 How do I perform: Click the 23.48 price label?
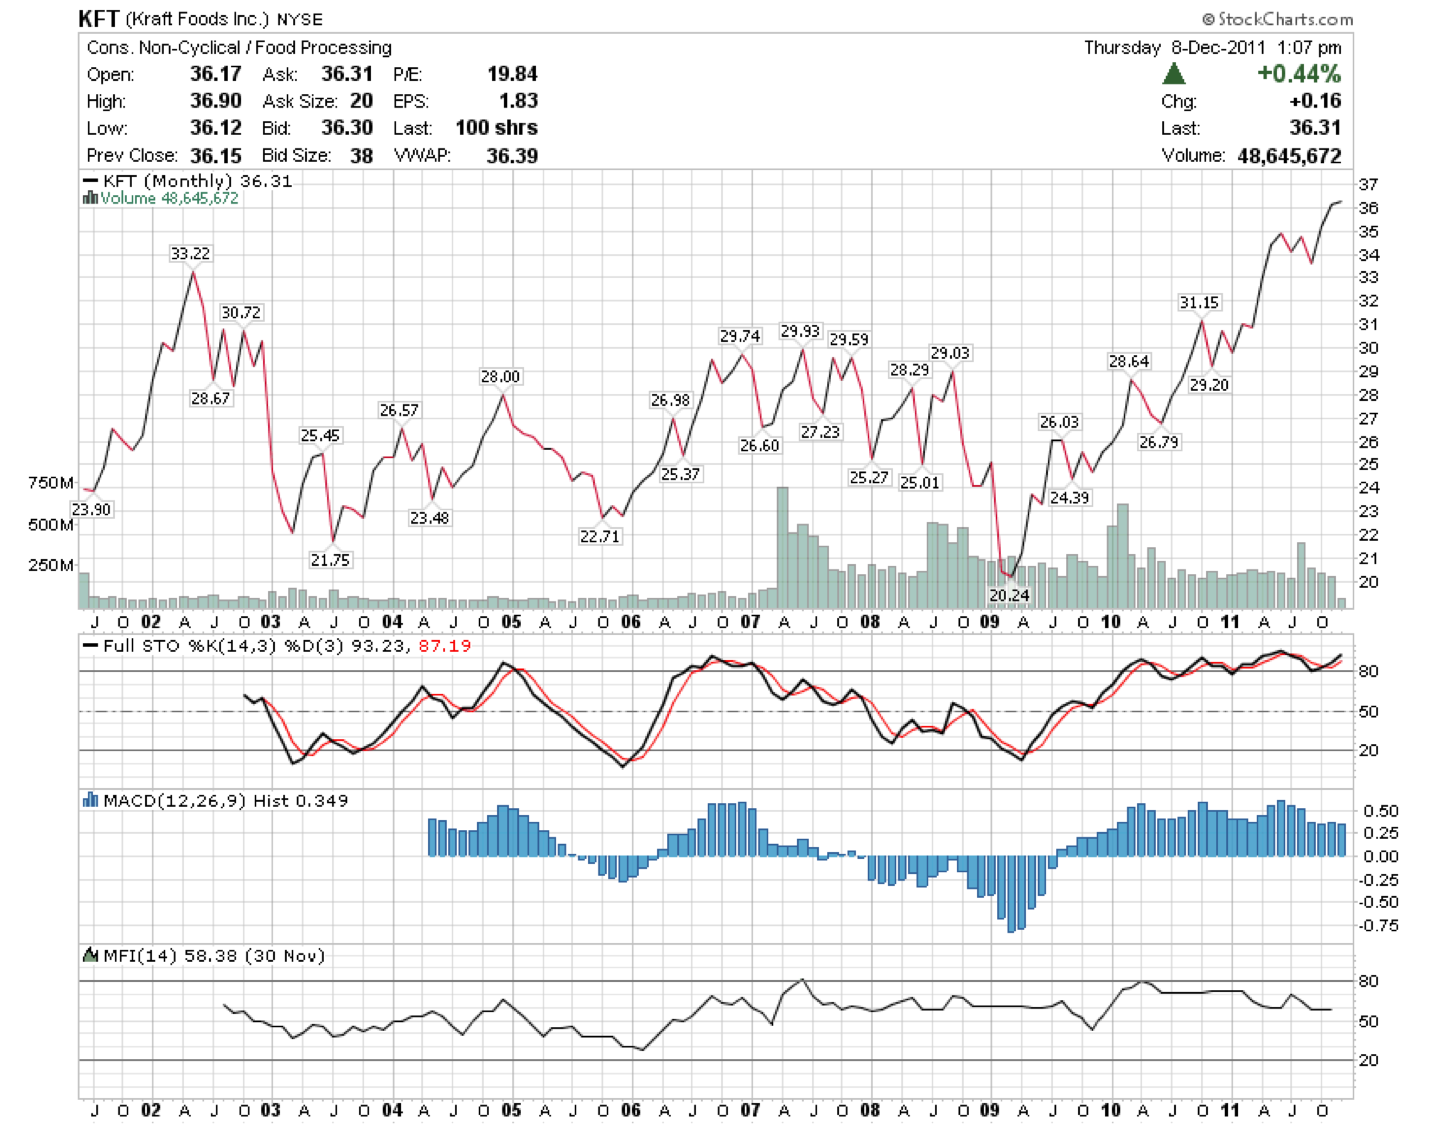point(429,518)
